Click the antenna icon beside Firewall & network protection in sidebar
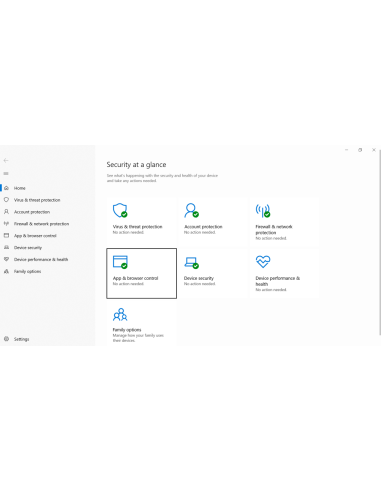Image resolution: width=381 pixels, height=492 pixels. point(6,223)
